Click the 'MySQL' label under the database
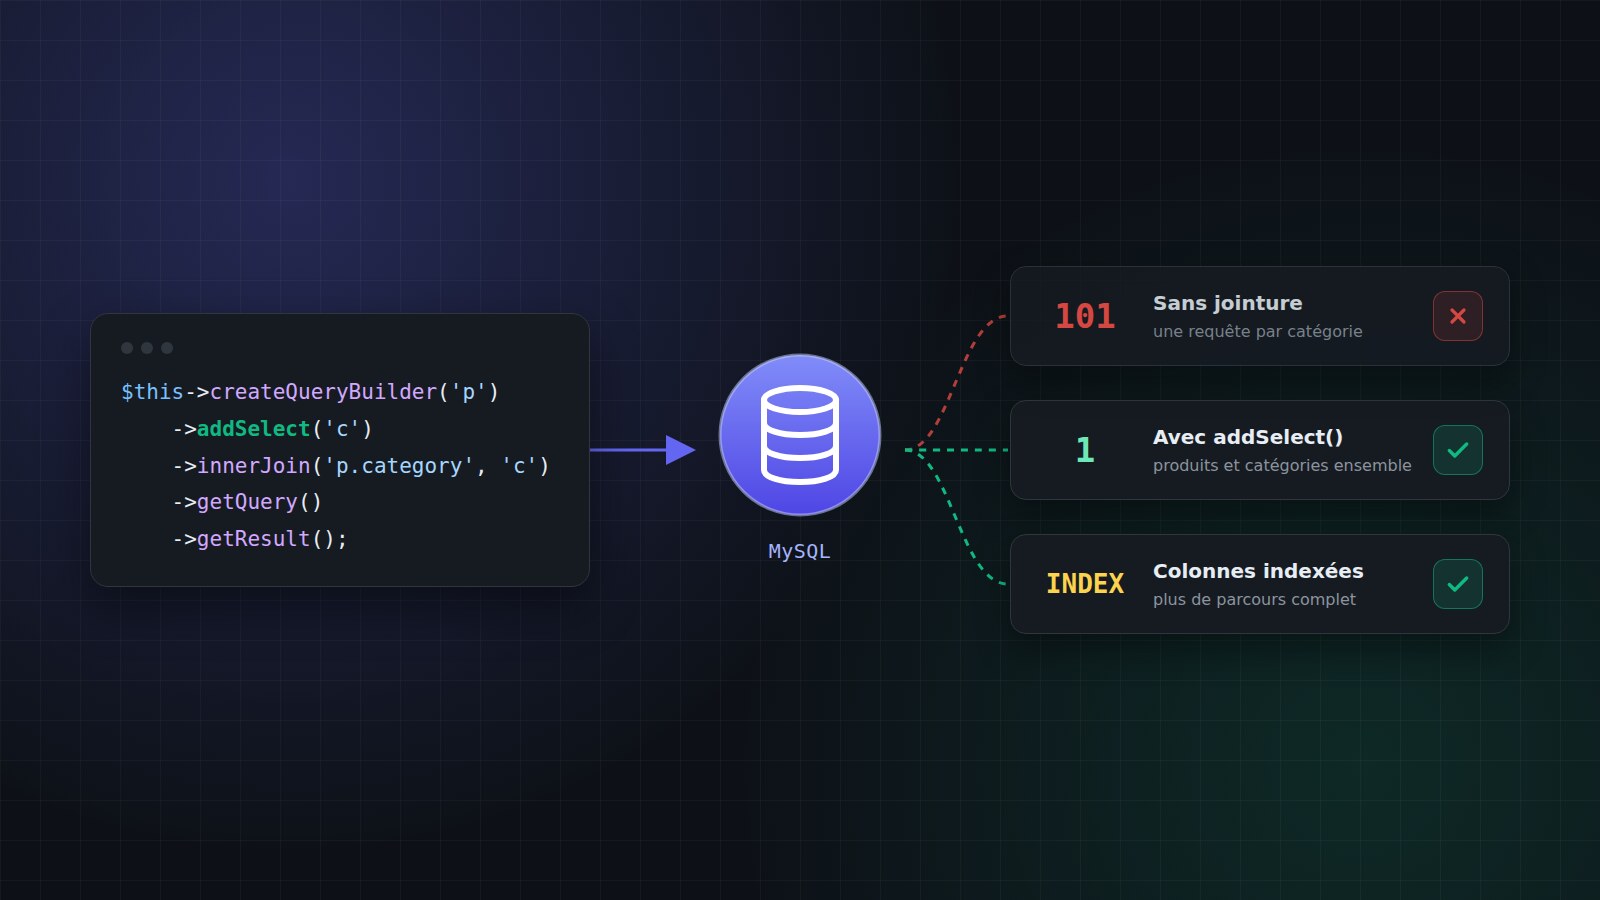 click(799, 551)
